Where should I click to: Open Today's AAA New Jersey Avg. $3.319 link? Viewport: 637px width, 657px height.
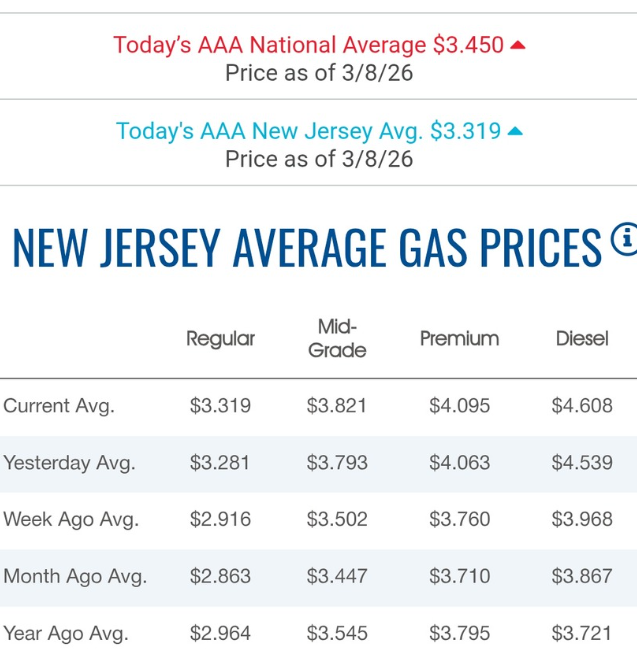click(308, 131)
